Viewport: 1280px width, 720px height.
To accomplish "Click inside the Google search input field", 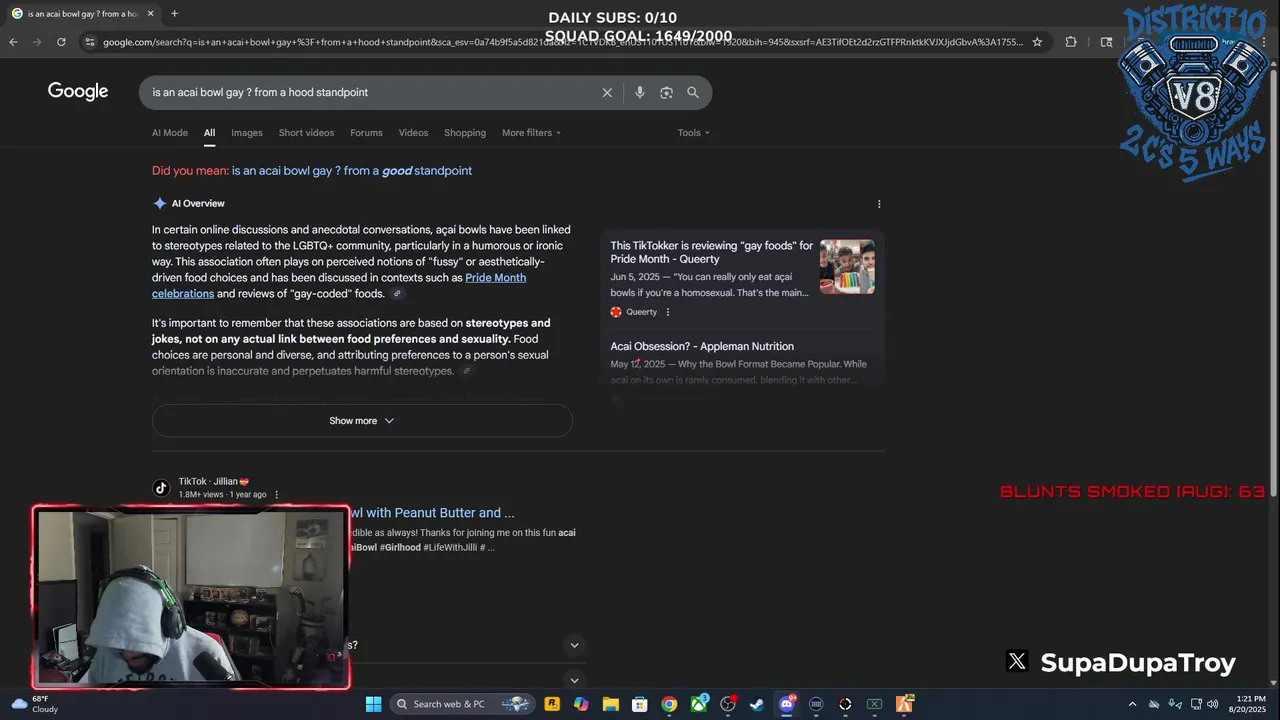I will 370,92.
